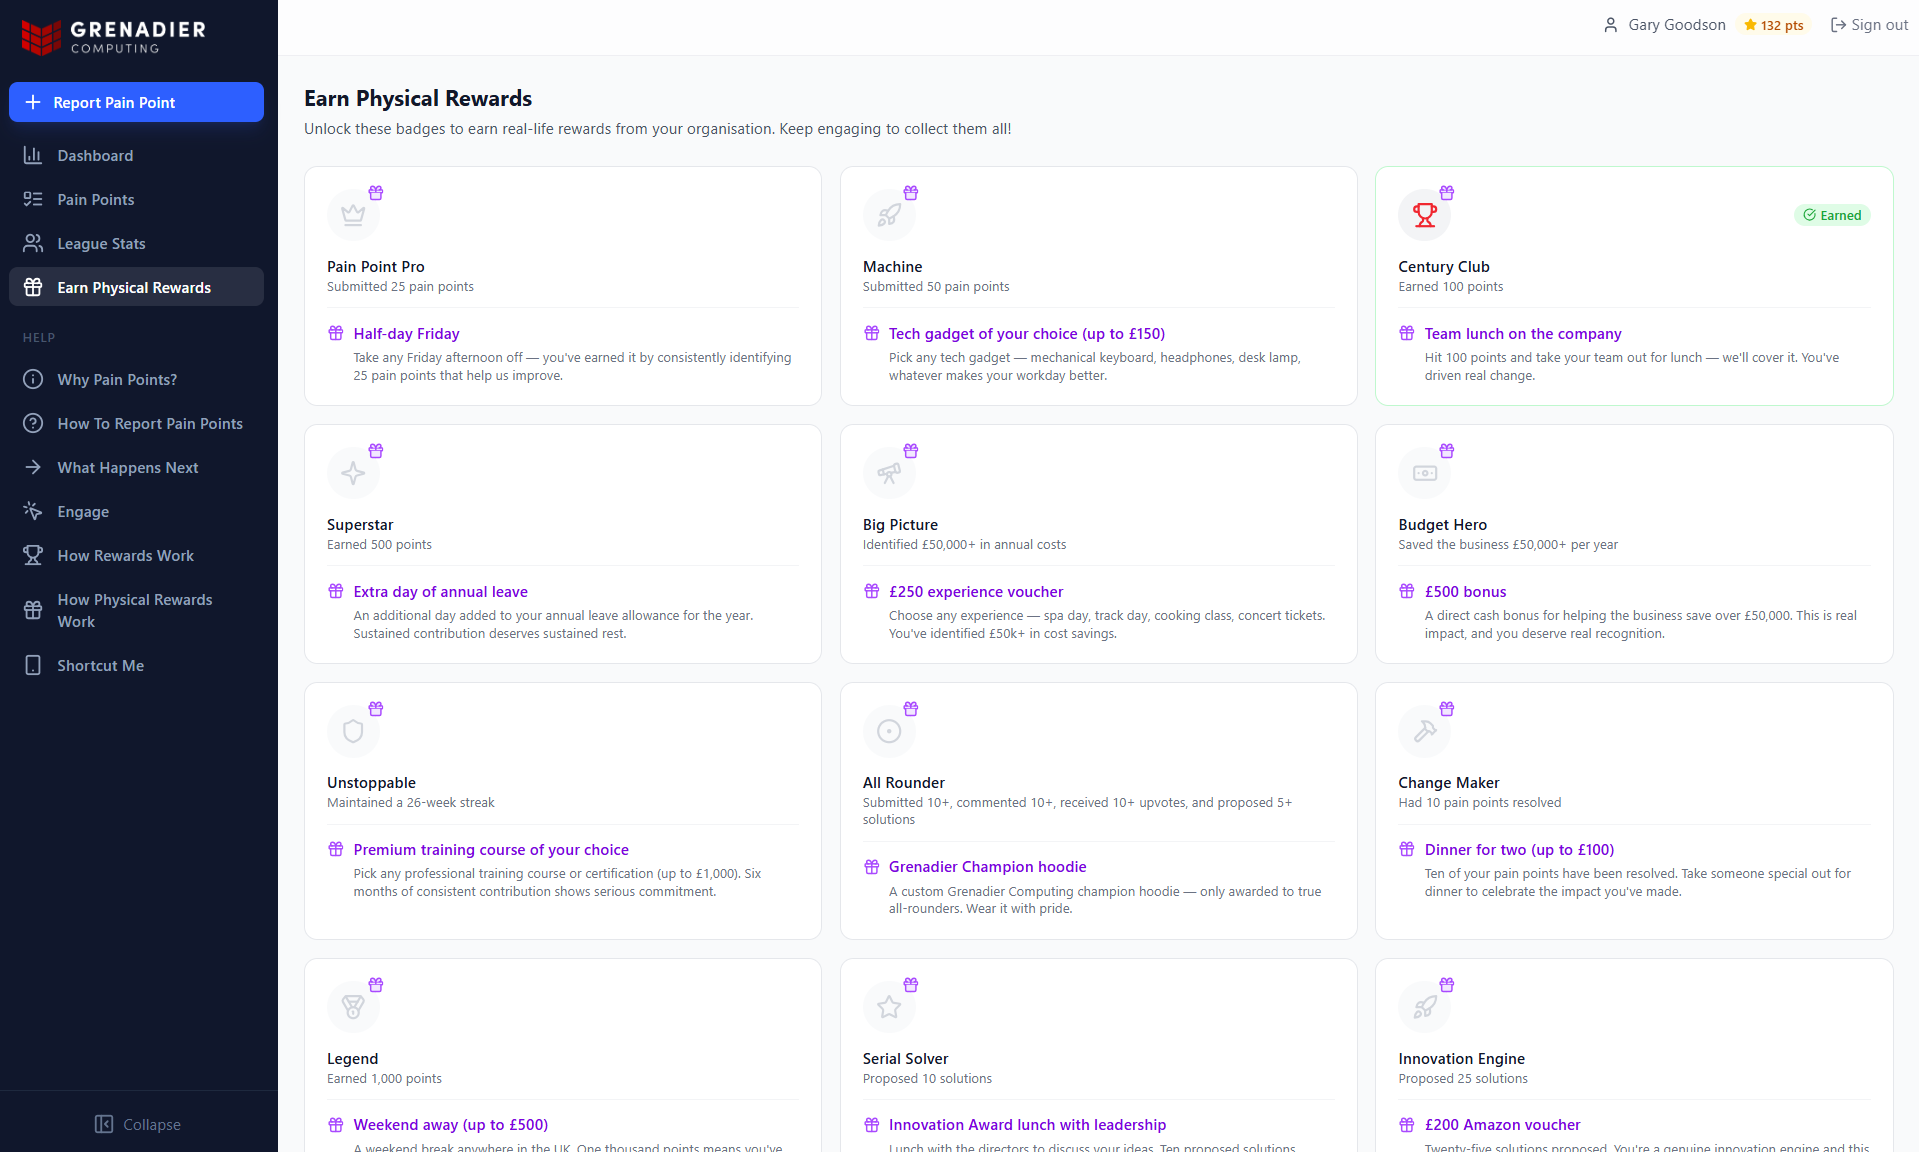Click the Big Picture telescope badge icon
This screenshot has height=1152, width=1919.
[x=889, y=473]
